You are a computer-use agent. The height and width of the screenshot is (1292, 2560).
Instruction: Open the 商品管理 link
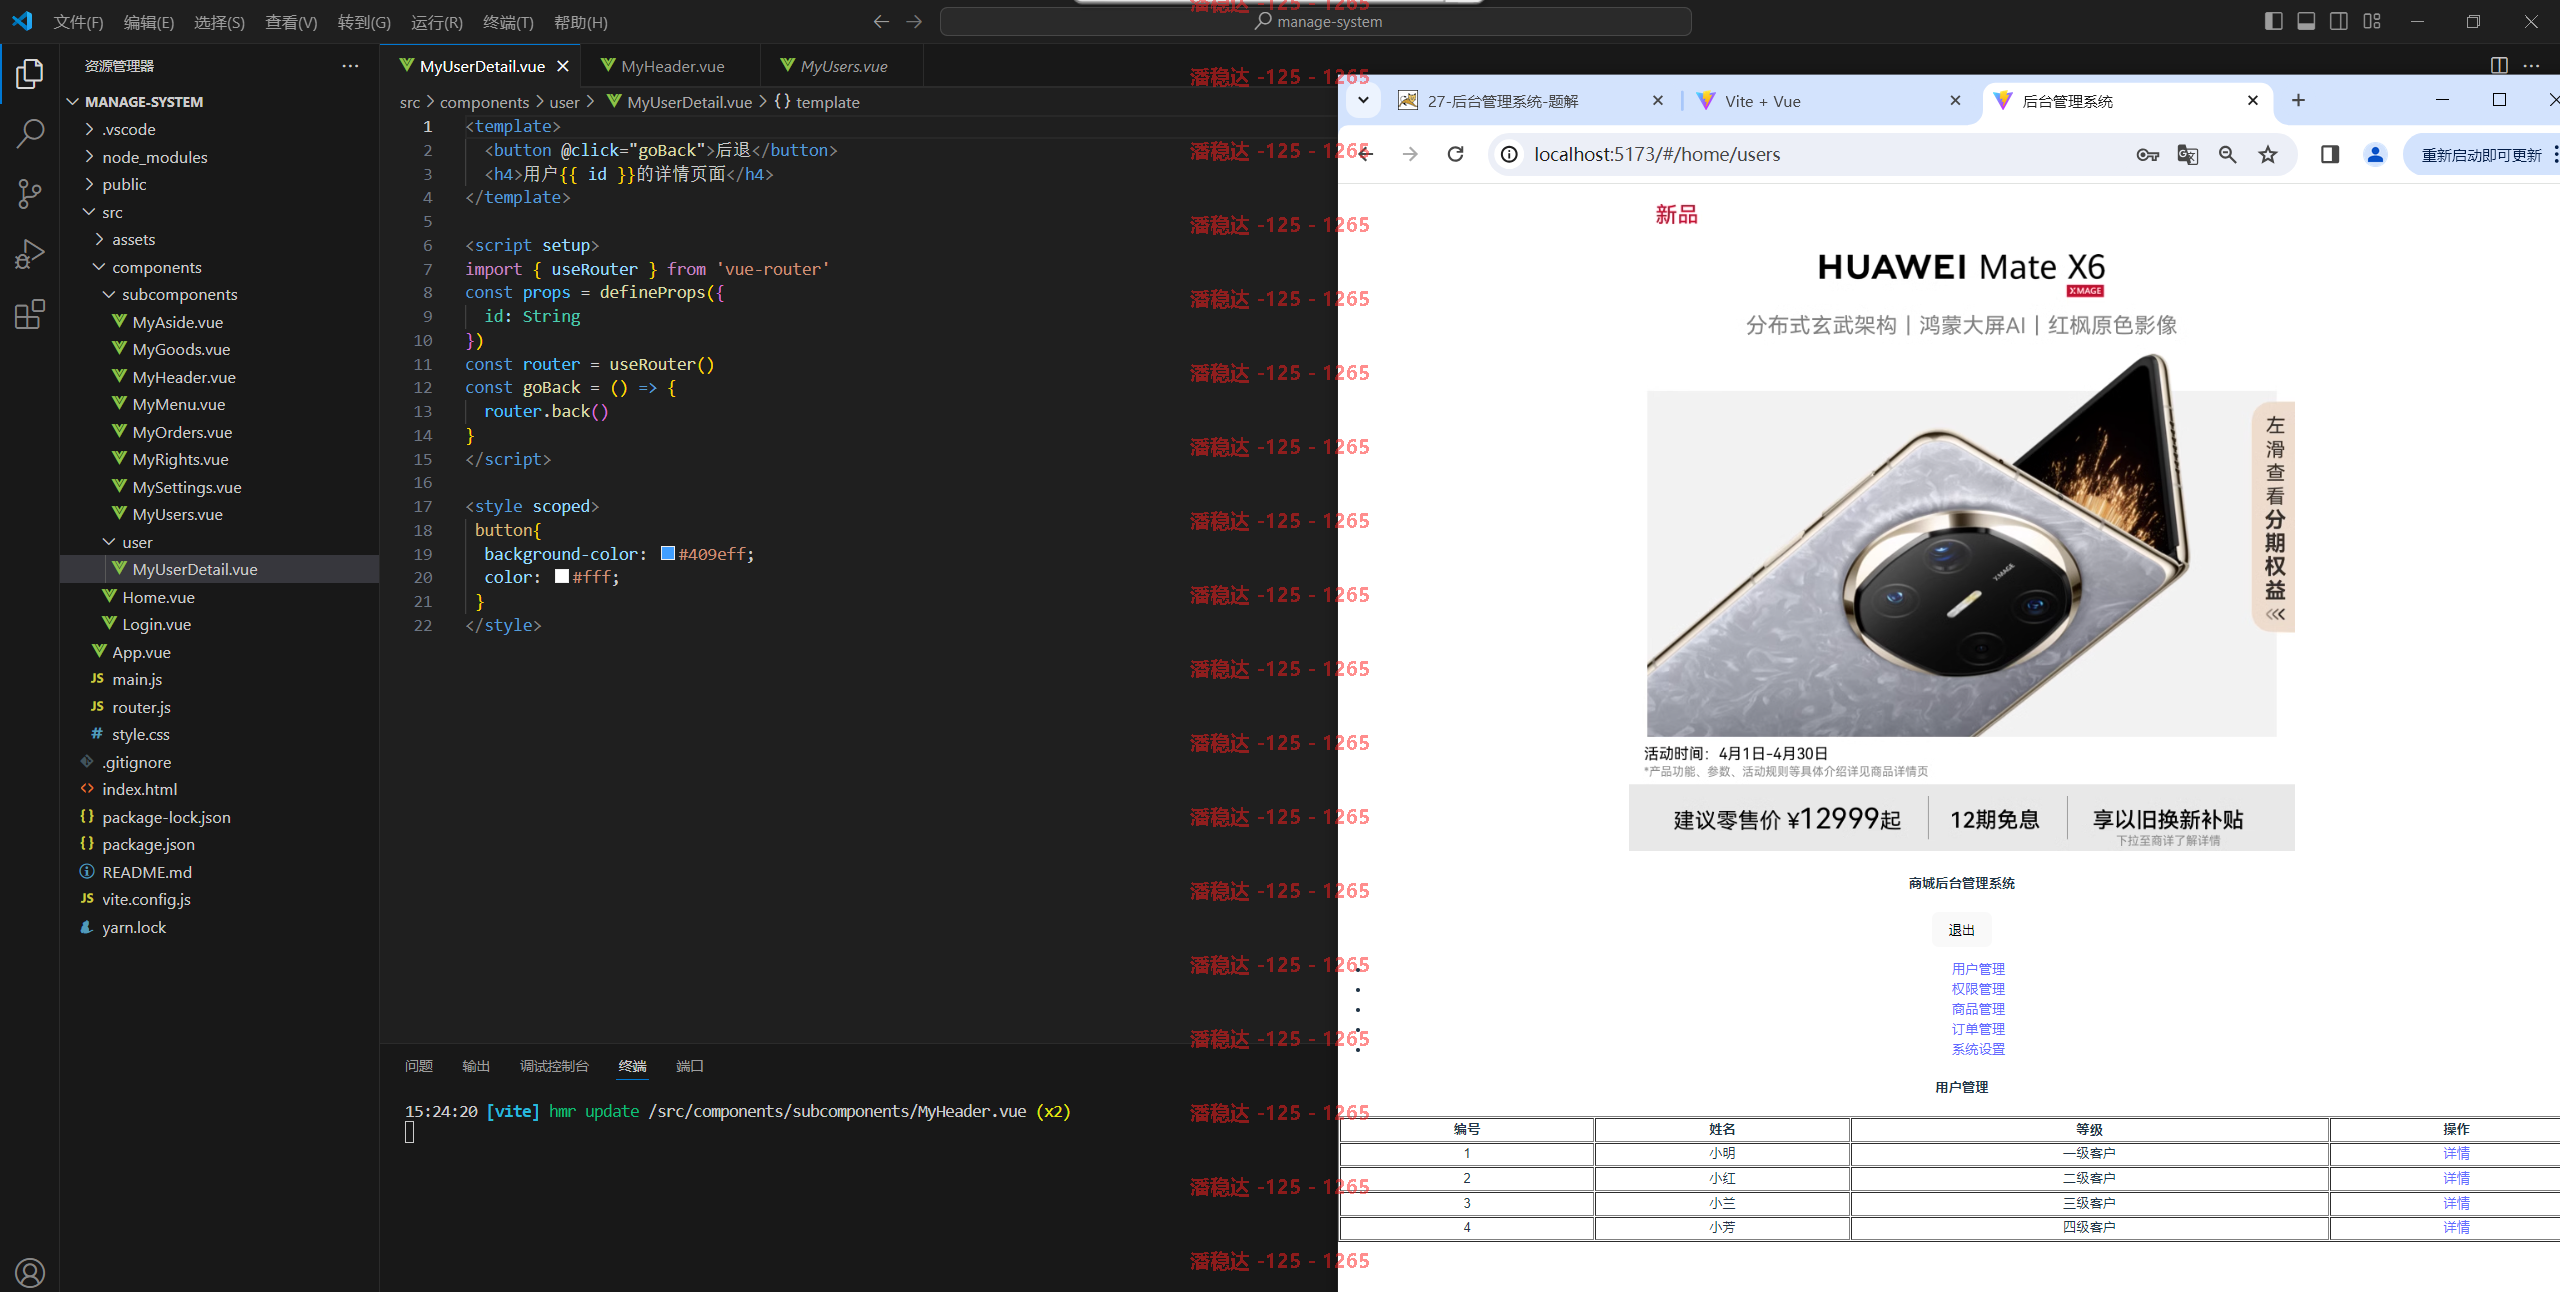[x=1978, y=1009]
